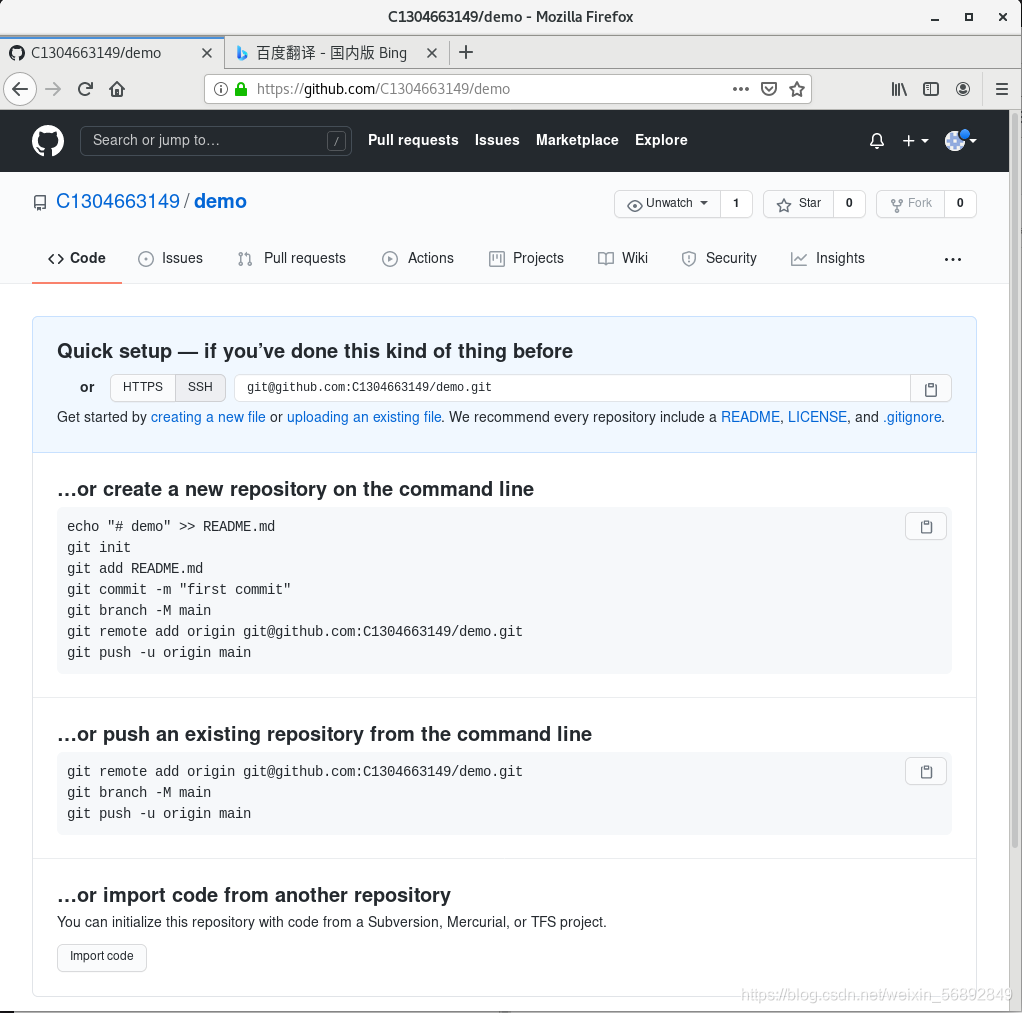Screen dimensions: 1022x1013
Task: Click the README link
Action: tap(750, 417)
